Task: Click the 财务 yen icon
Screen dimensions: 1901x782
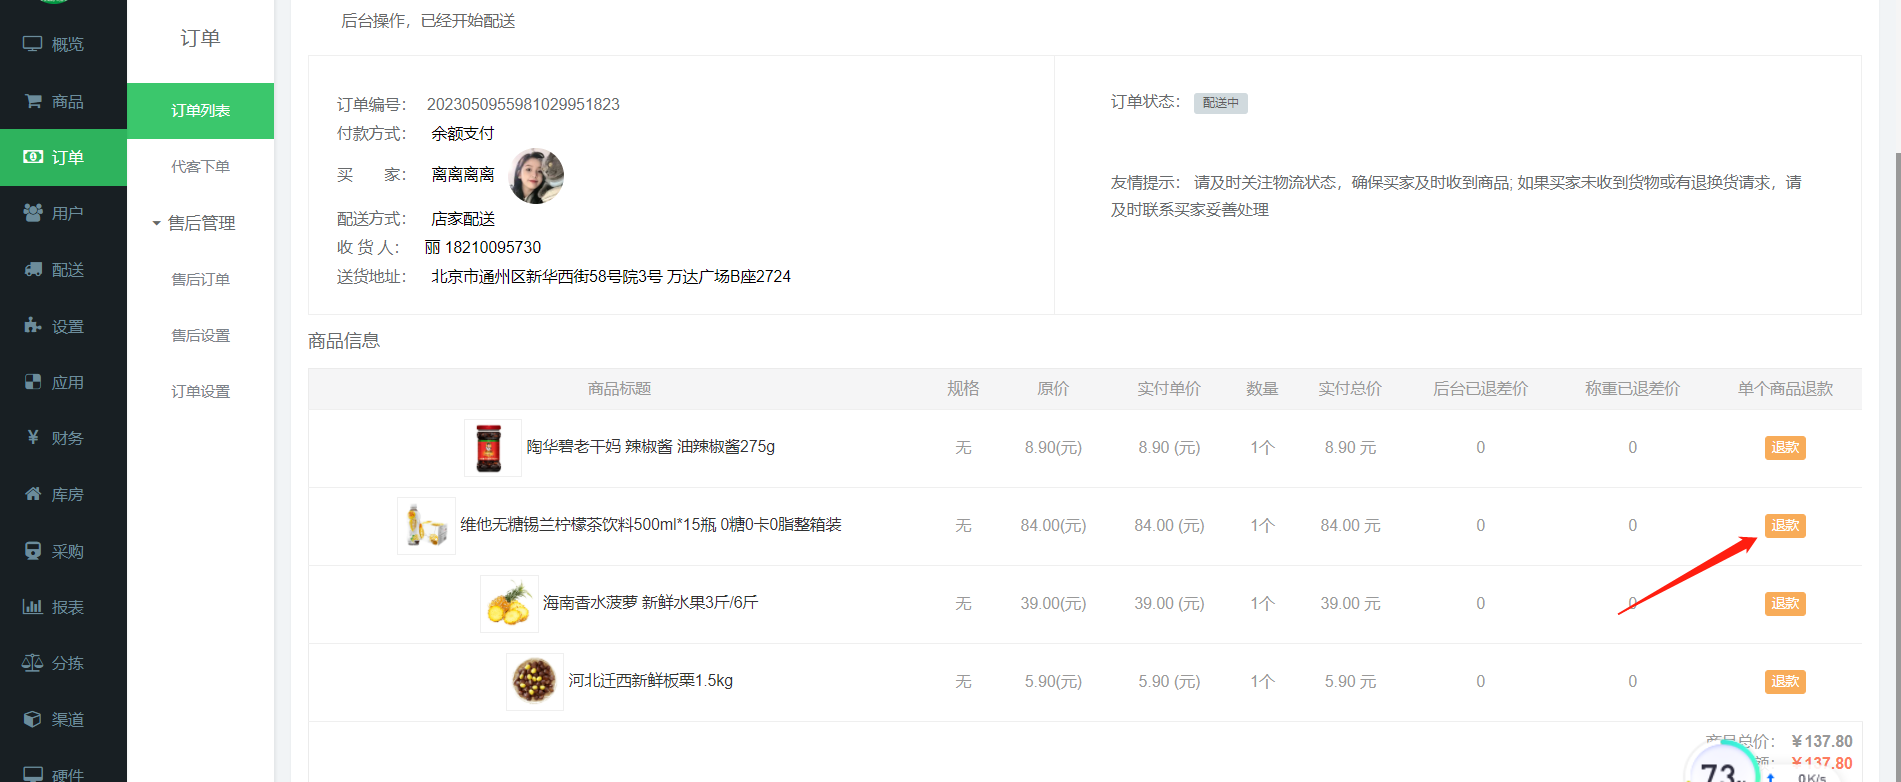Action: coord(32,438)
